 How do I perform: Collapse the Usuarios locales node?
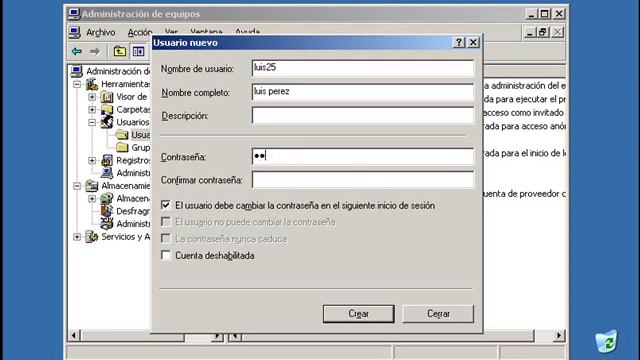point(92,122)
